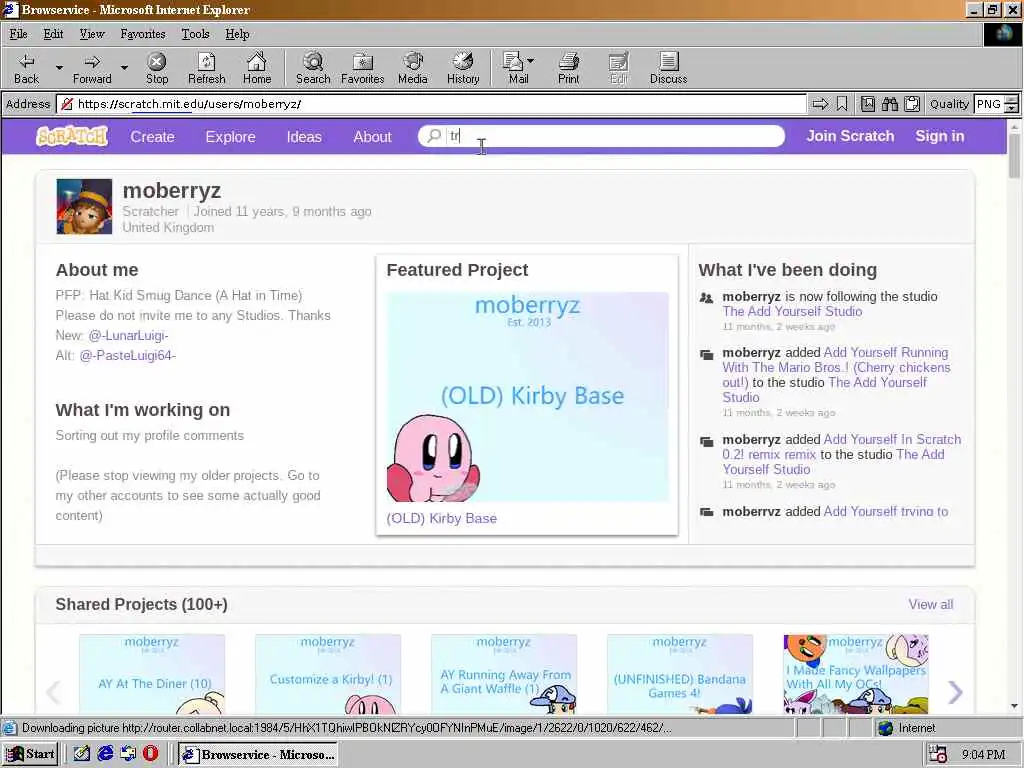Image resolution: width=1024 pixels, height=768 pixels.
Task: Open the IE Search pane icon
Action: 313,69
